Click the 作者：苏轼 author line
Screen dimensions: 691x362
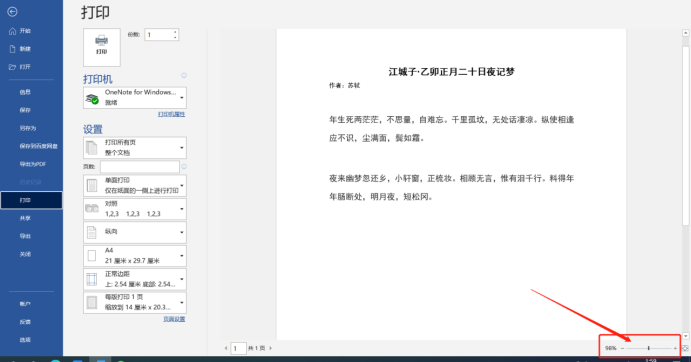tap(345, 86)
